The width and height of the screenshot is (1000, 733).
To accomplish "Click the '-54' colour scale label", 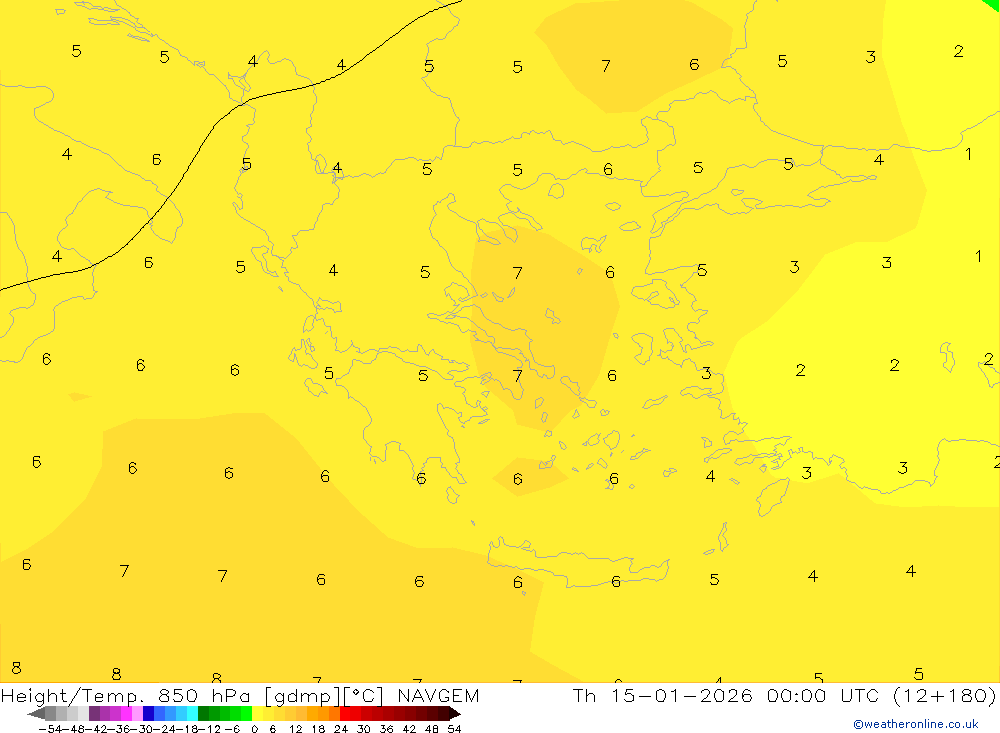I will coord(50,729).
